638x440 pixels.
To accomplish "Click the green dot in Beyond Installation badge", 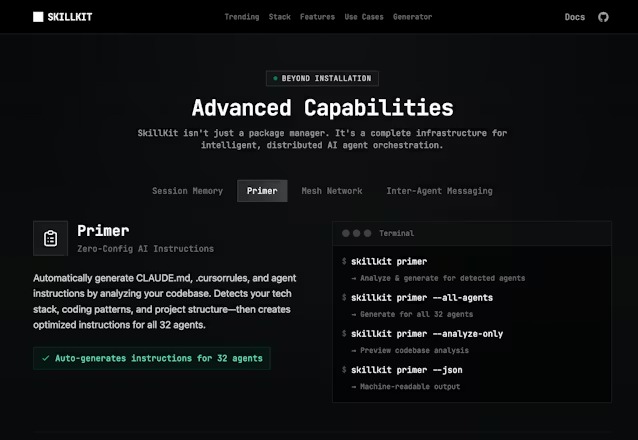I will (x=275, y=78).
